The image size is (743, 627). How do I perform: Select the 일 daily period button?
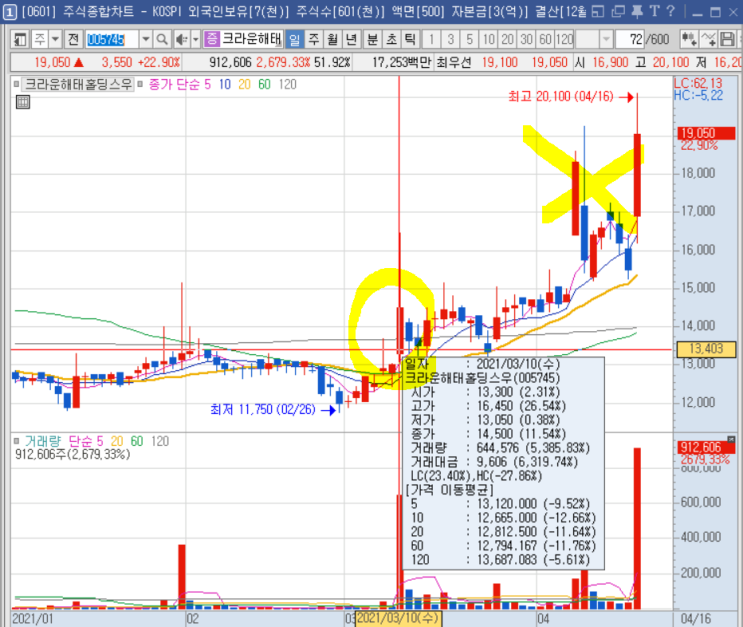coord(294,39)
